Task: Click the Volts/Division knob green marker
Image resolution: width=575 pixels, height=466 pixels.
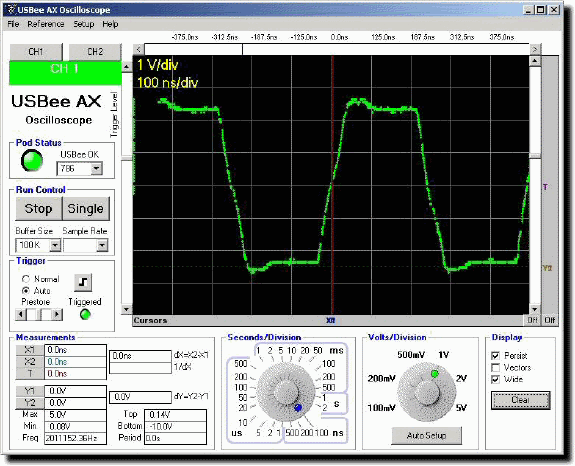Action: click(435, 374)
